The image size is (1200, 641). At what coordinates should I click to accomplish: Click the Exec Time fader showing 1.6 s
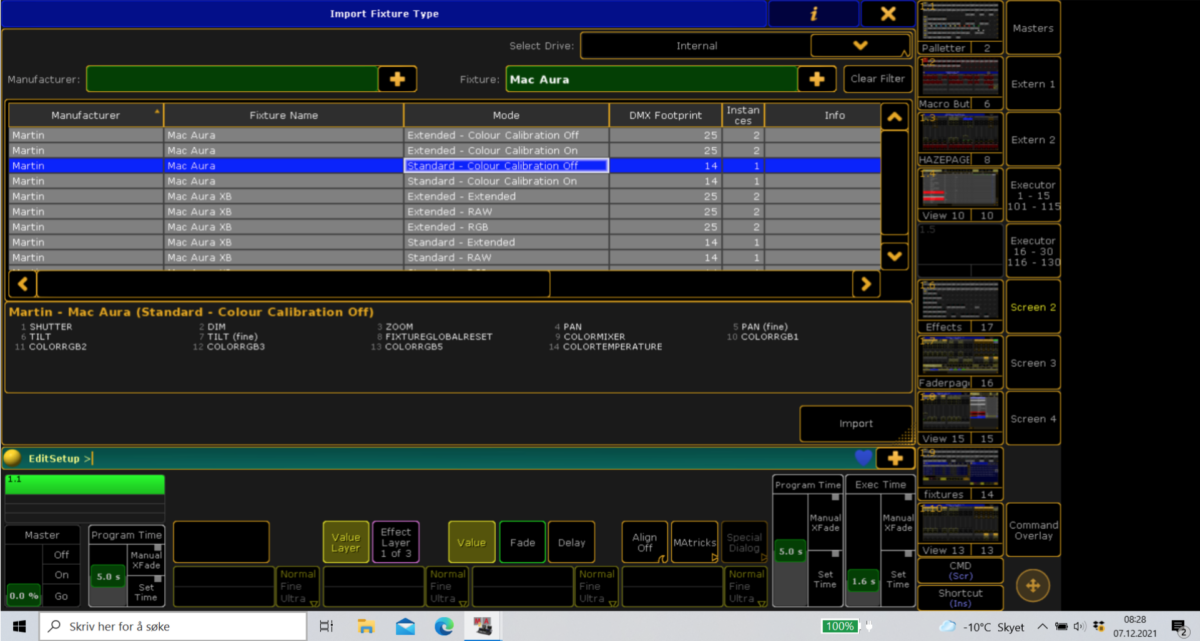[862, 550]
